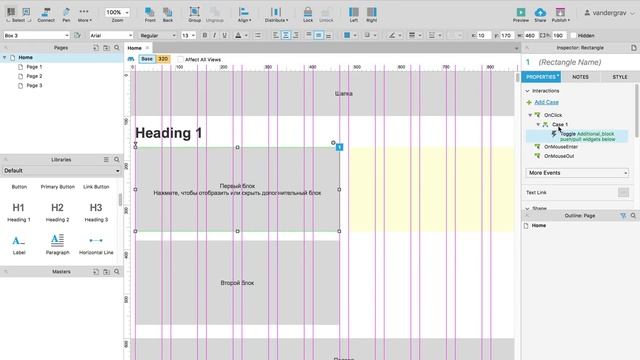The width and height of the screenshot is (640, 360).
Task: Open the vandergrav account menu
Action: coord(610,13)
